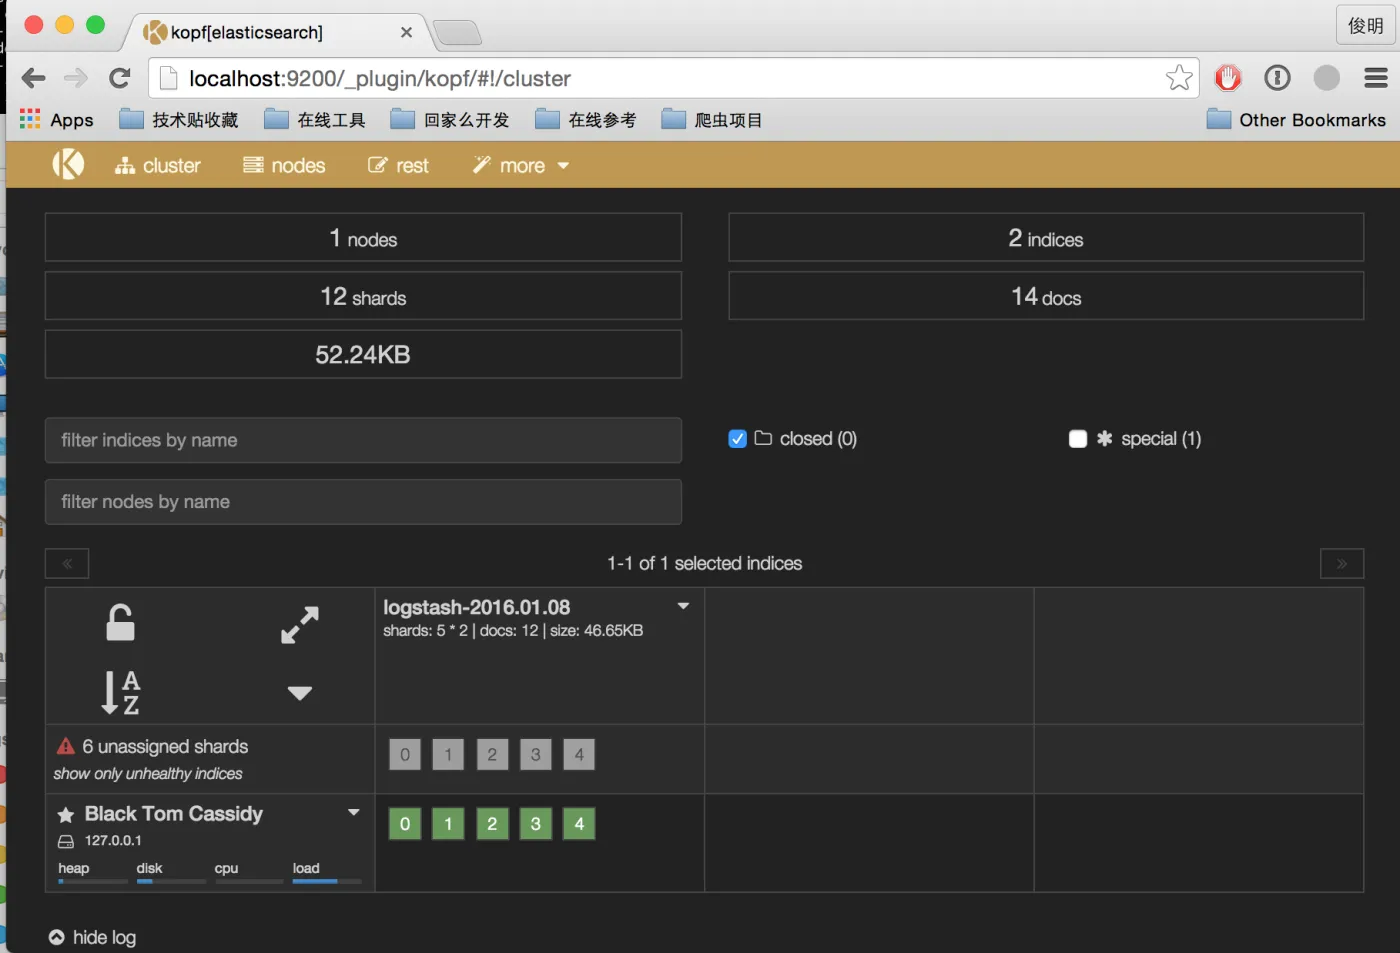Open the more dropdown menu
This screenshot has height=953, width=1400.
(521, 166)
